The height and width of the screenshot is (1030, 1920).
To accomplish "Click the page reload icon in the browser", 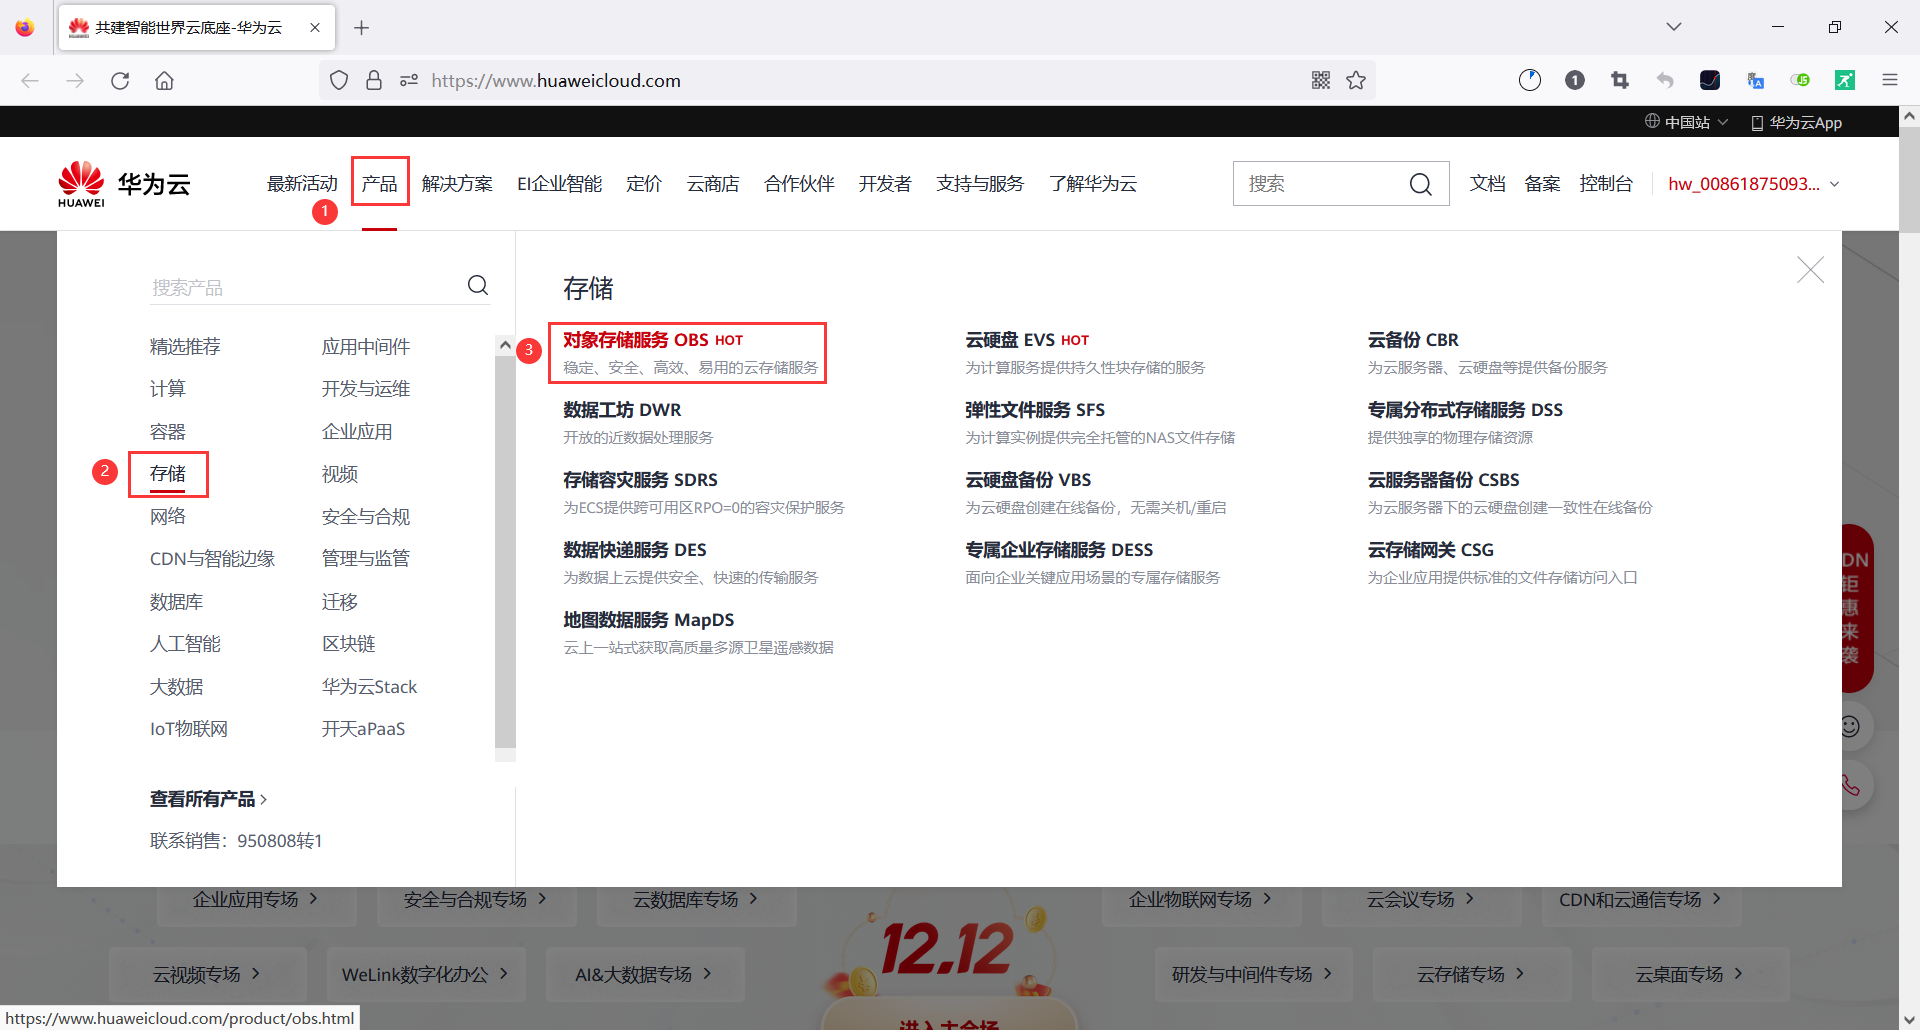I will (x=120, y=80).
